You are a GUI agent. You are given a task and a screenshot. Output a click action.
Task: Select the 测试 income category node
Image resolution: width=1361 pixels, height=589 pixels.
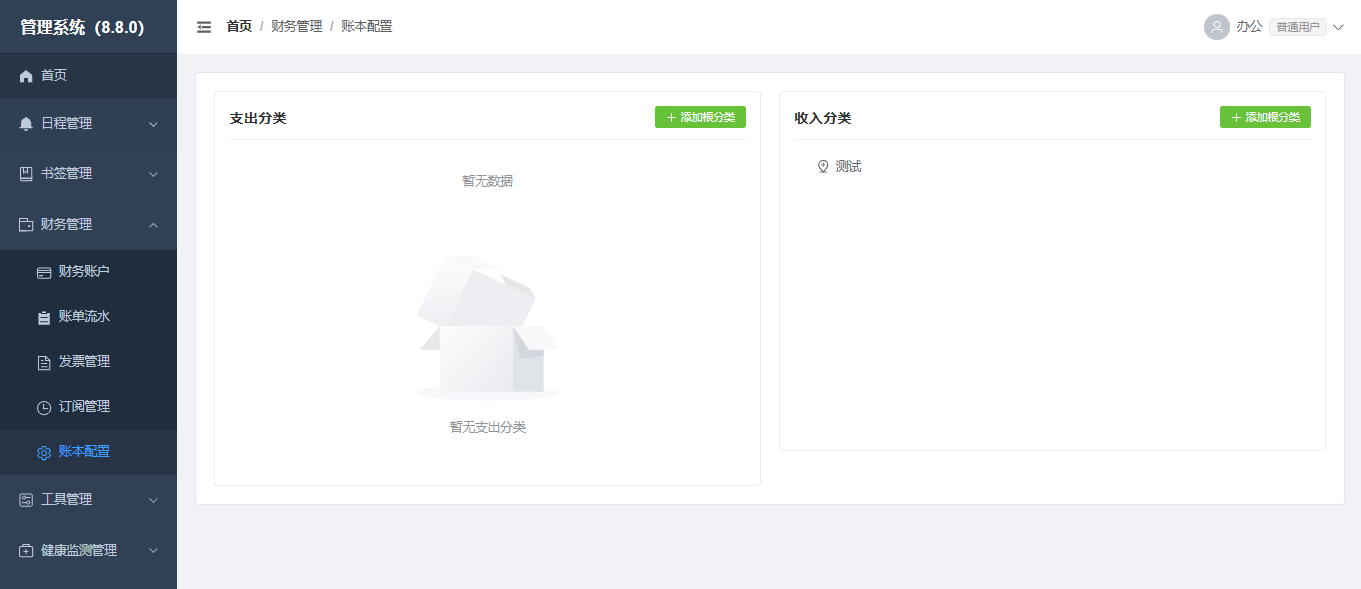click(848, 167)
